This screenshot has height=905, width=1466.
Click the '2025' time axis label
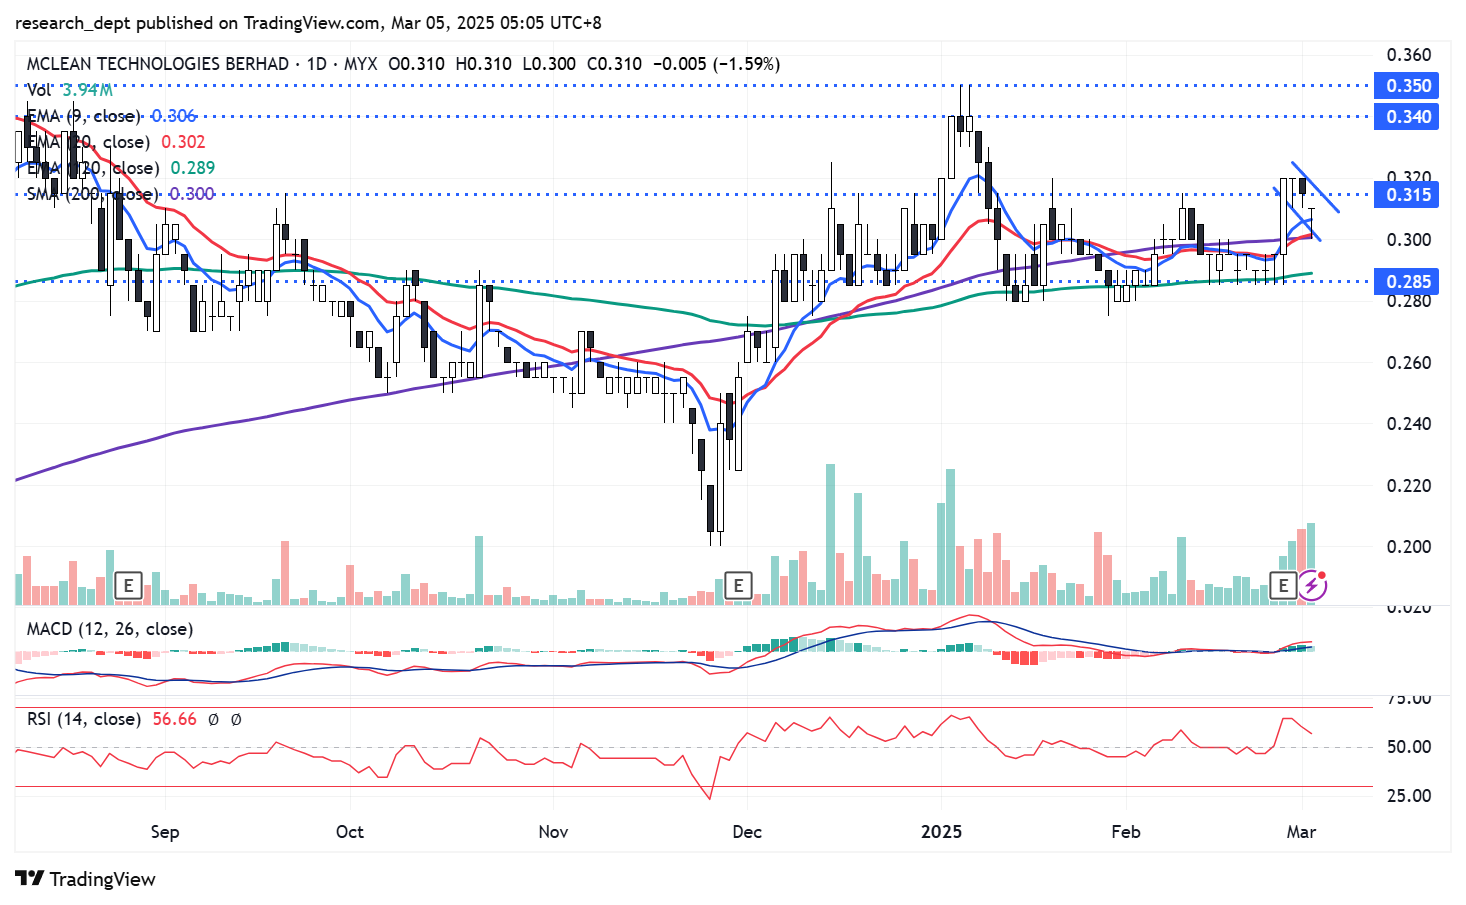tap(941, 832)
